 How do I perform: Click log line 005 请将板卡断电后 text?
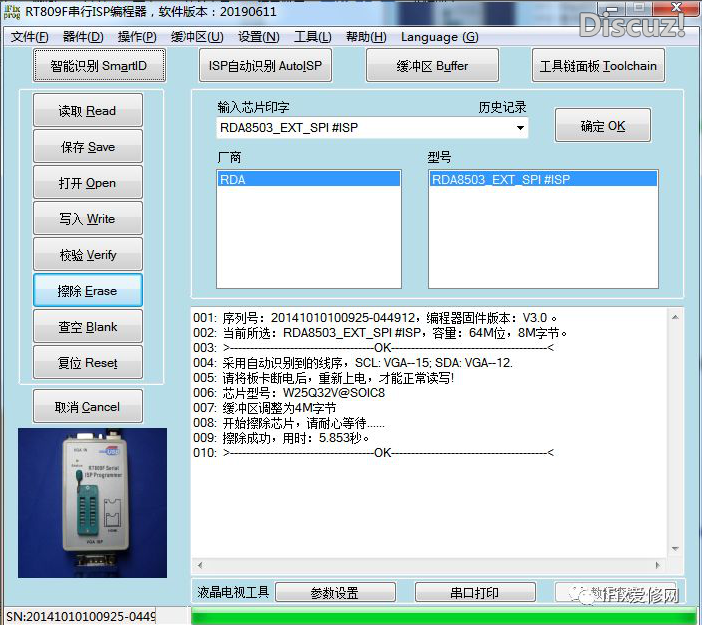[x=324, y=378]
